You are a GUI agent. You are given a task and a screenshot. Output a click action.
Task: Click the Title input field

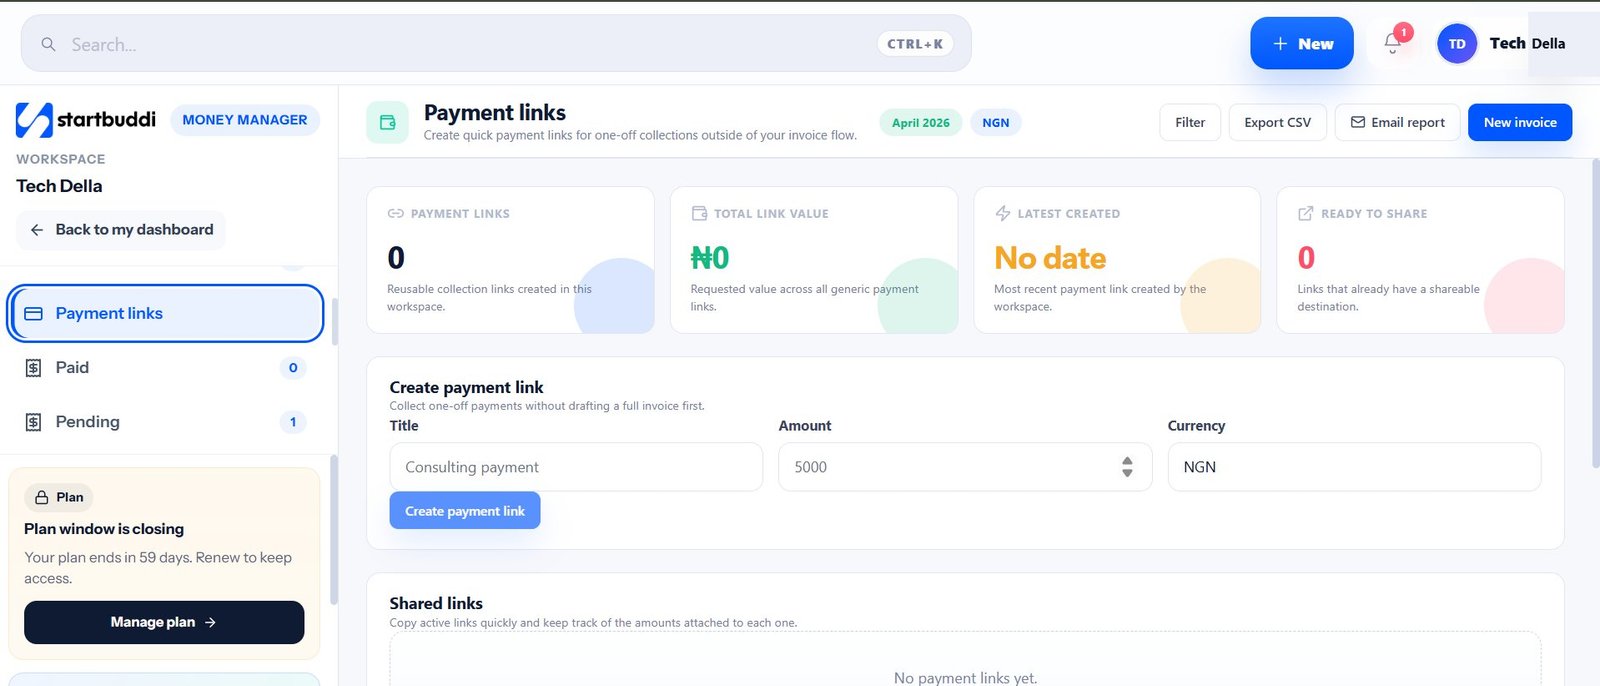click(x=576, y=467)
